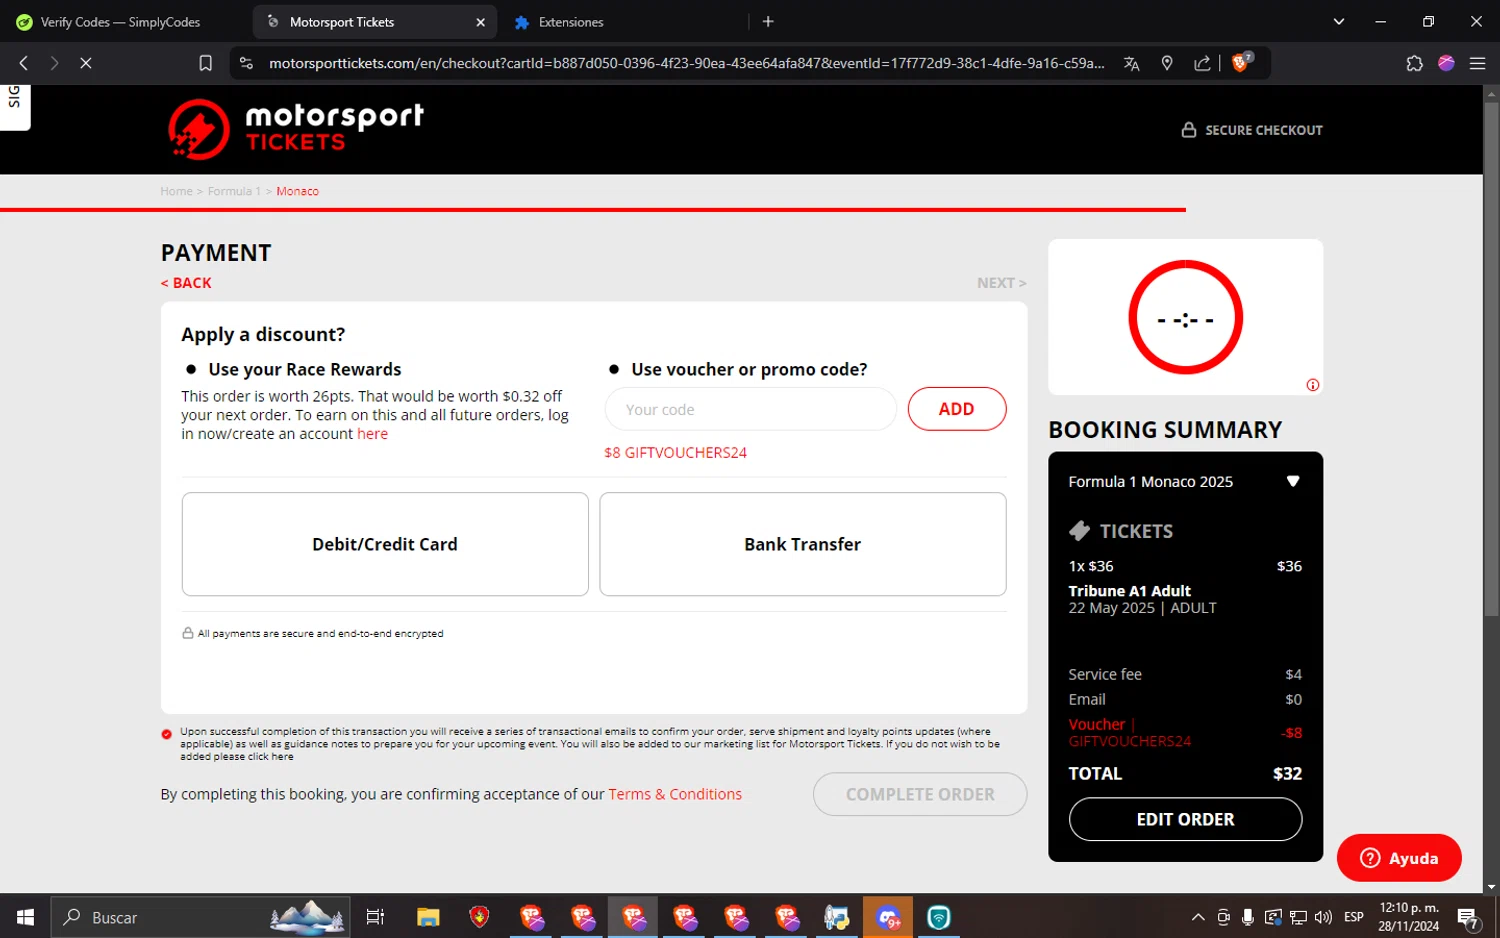Open the Terms & Conditions link
Image resolution: width=1500 pixels, height=938 pixels.
(675, 794)
